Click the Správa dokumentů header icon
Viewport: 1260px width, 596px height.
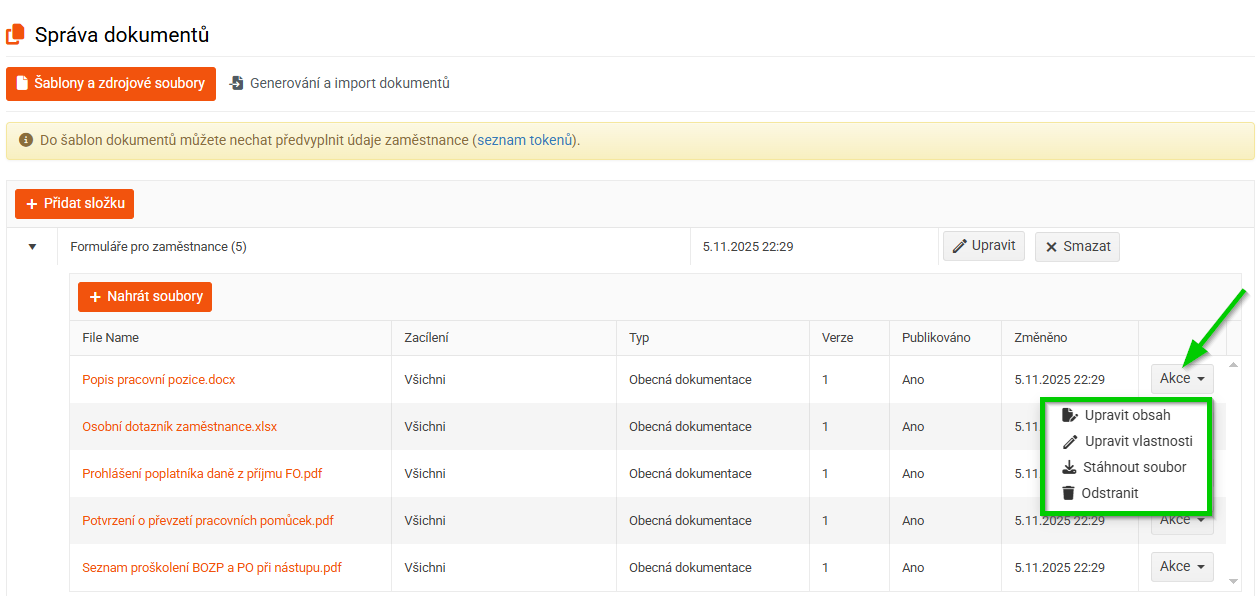click(15, 35)
